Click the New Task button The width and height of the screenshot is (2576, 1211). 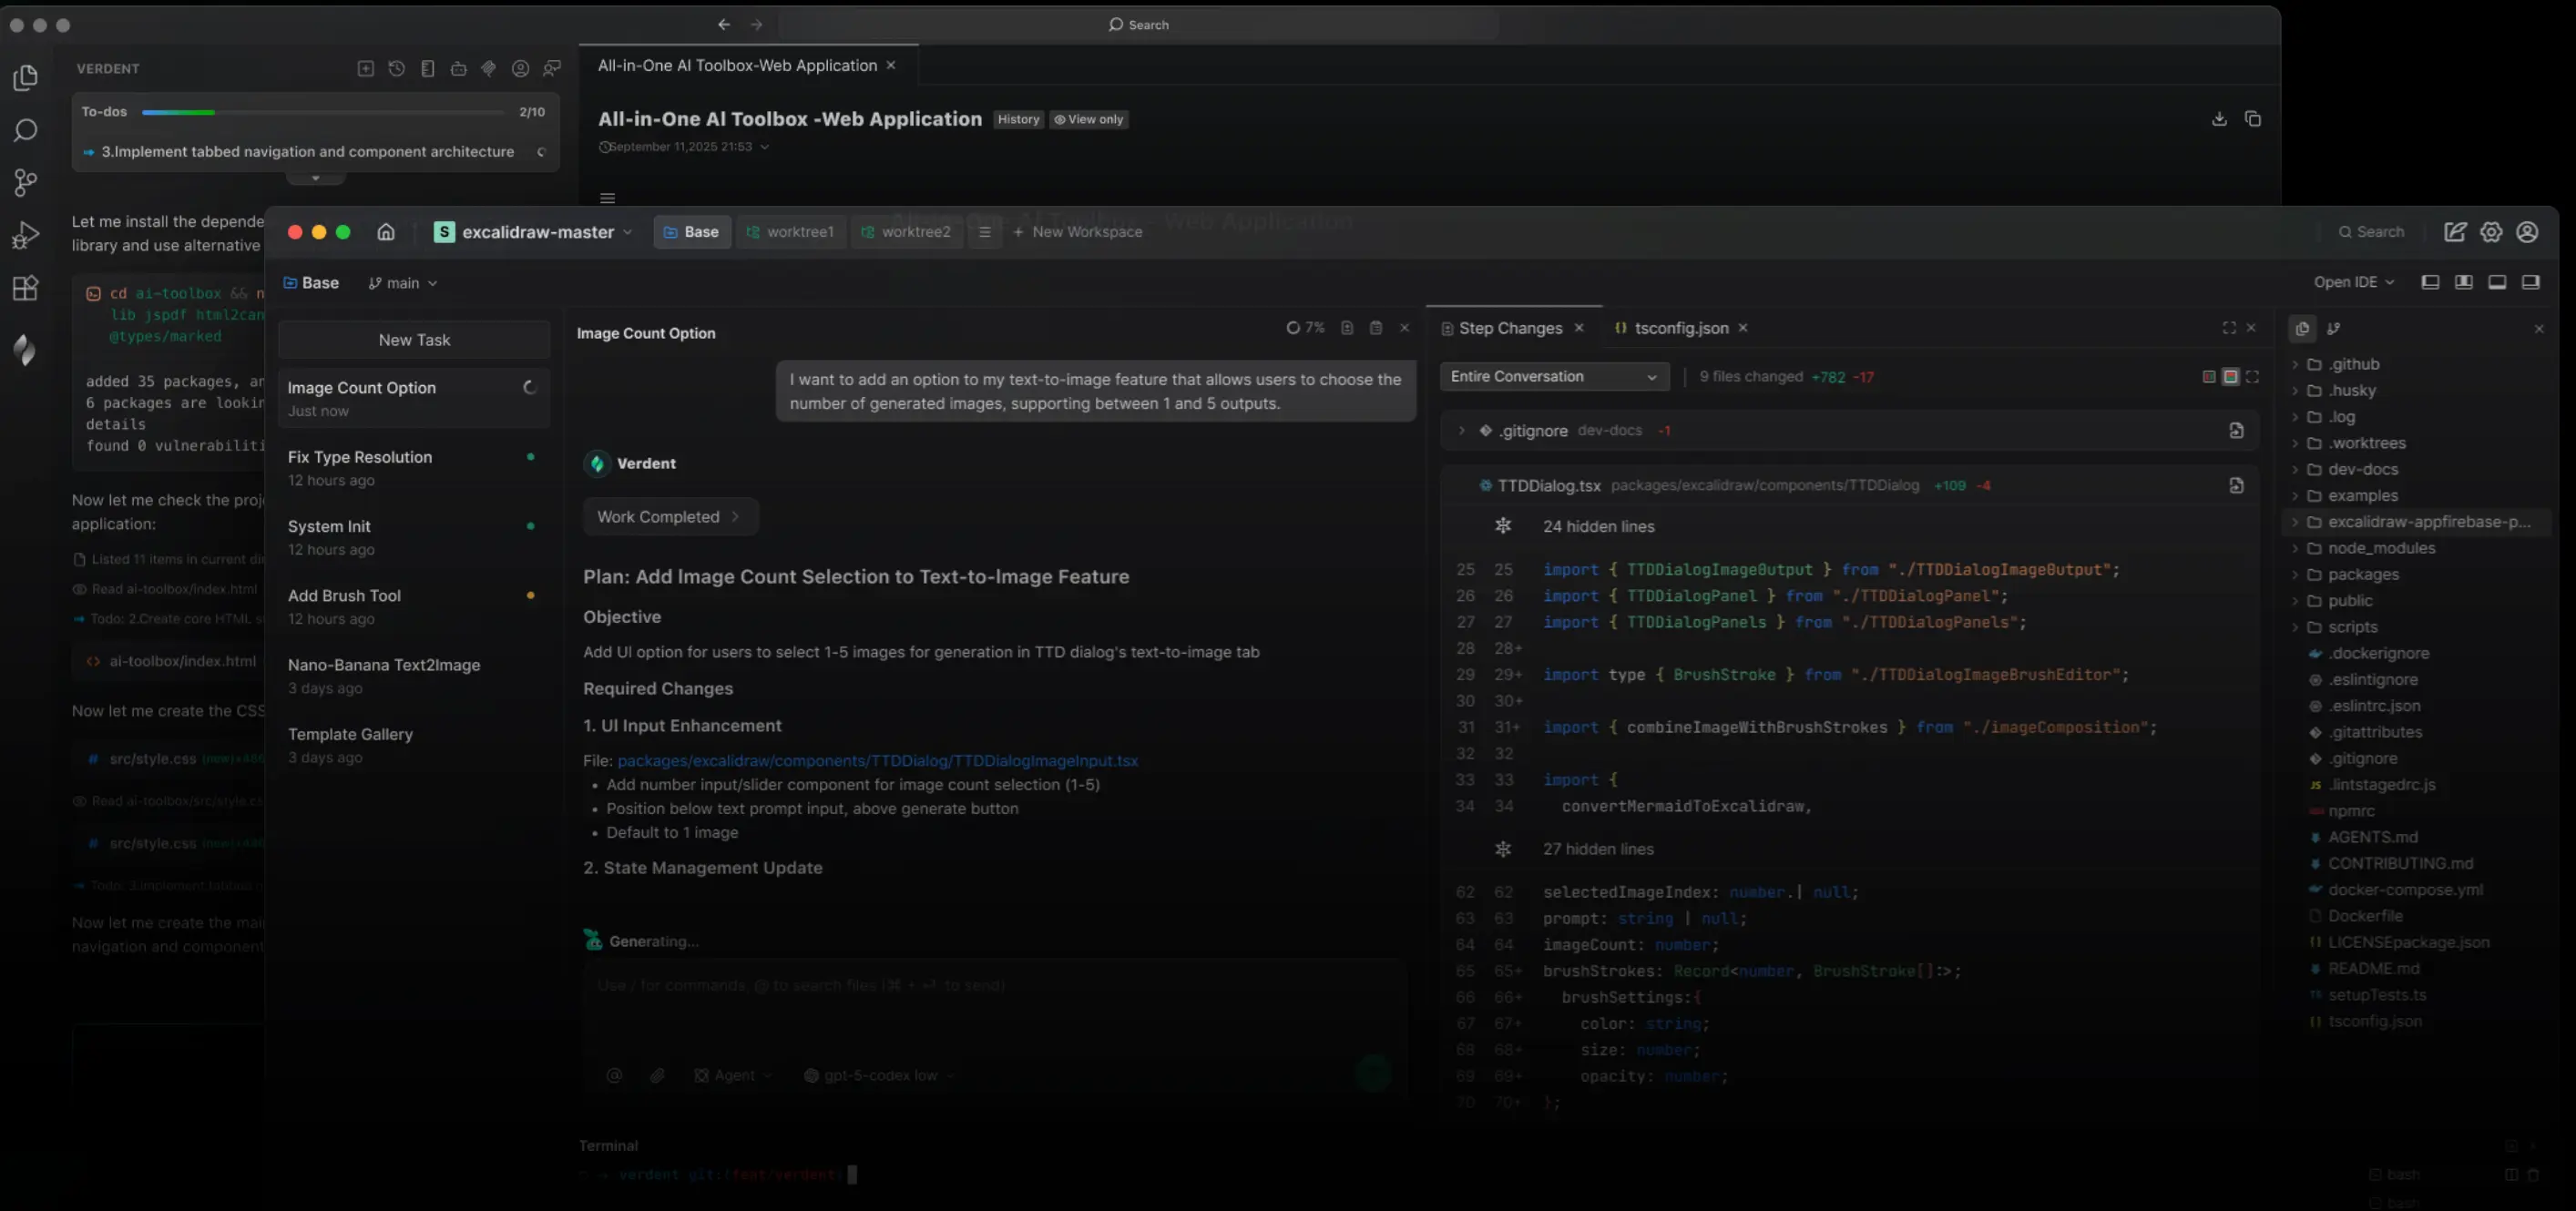pyautogui.click(x=414, y=340)
